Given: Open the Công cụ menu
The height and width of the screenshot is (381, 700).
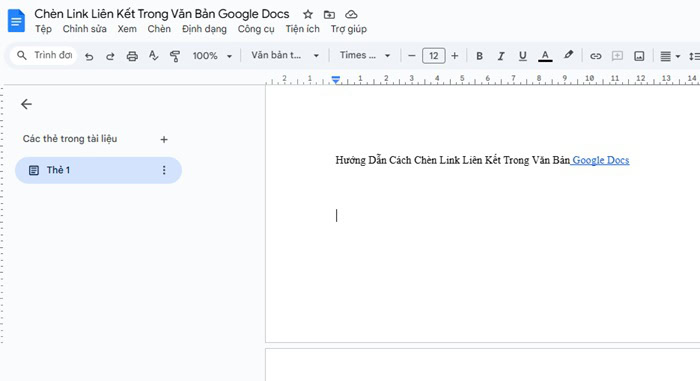Looking at the screenshot, I should (256, 29).
